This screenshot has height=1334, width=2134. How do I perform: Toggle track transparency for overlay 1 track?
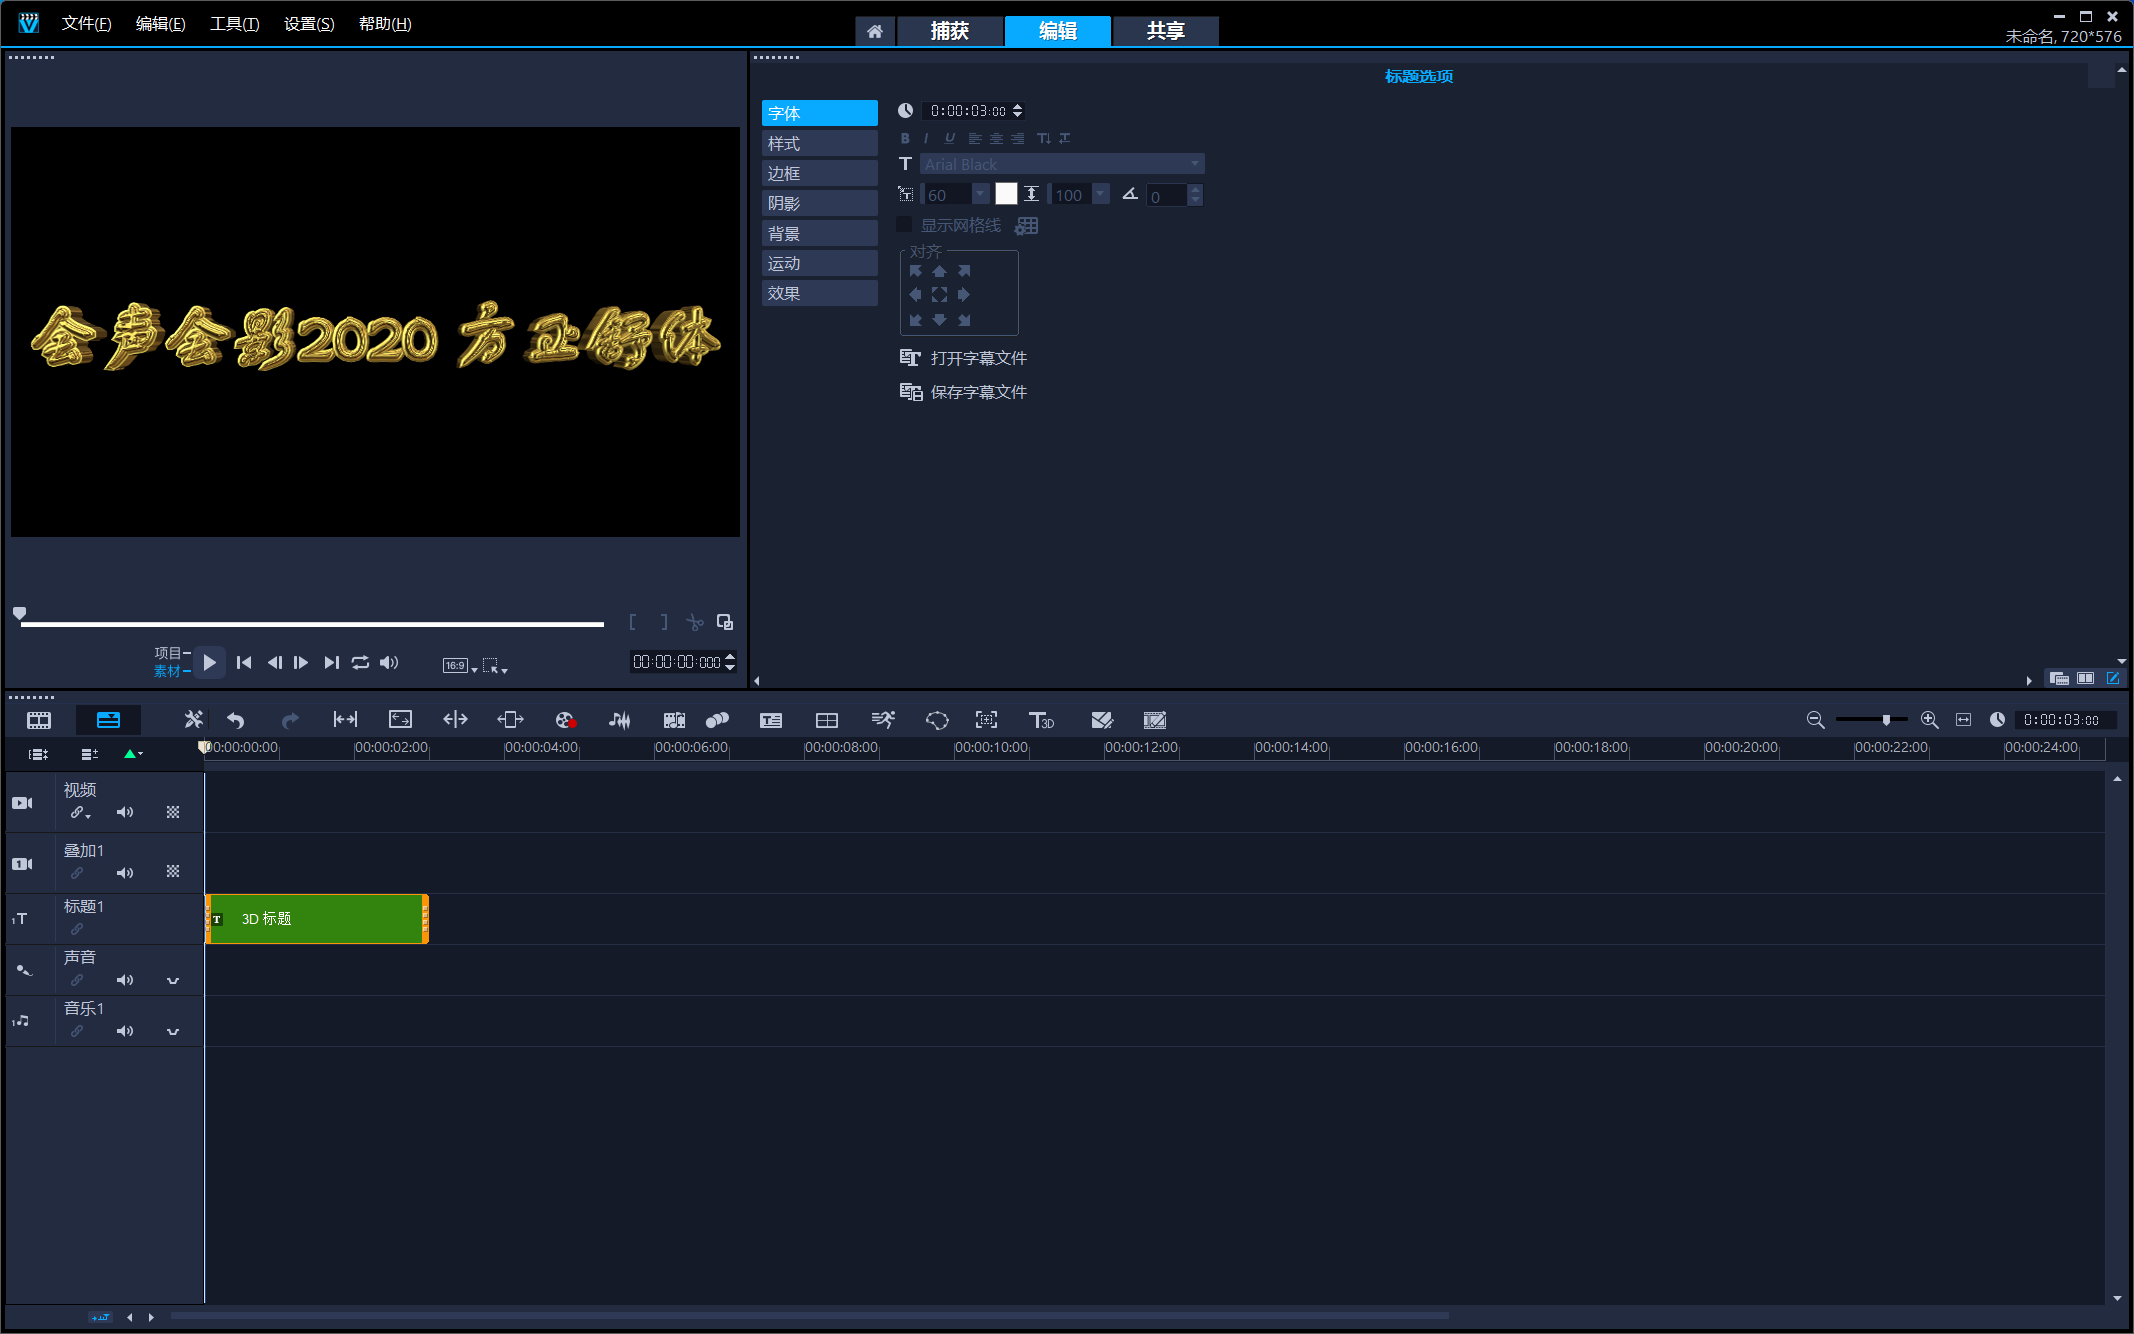pos(173,872)
